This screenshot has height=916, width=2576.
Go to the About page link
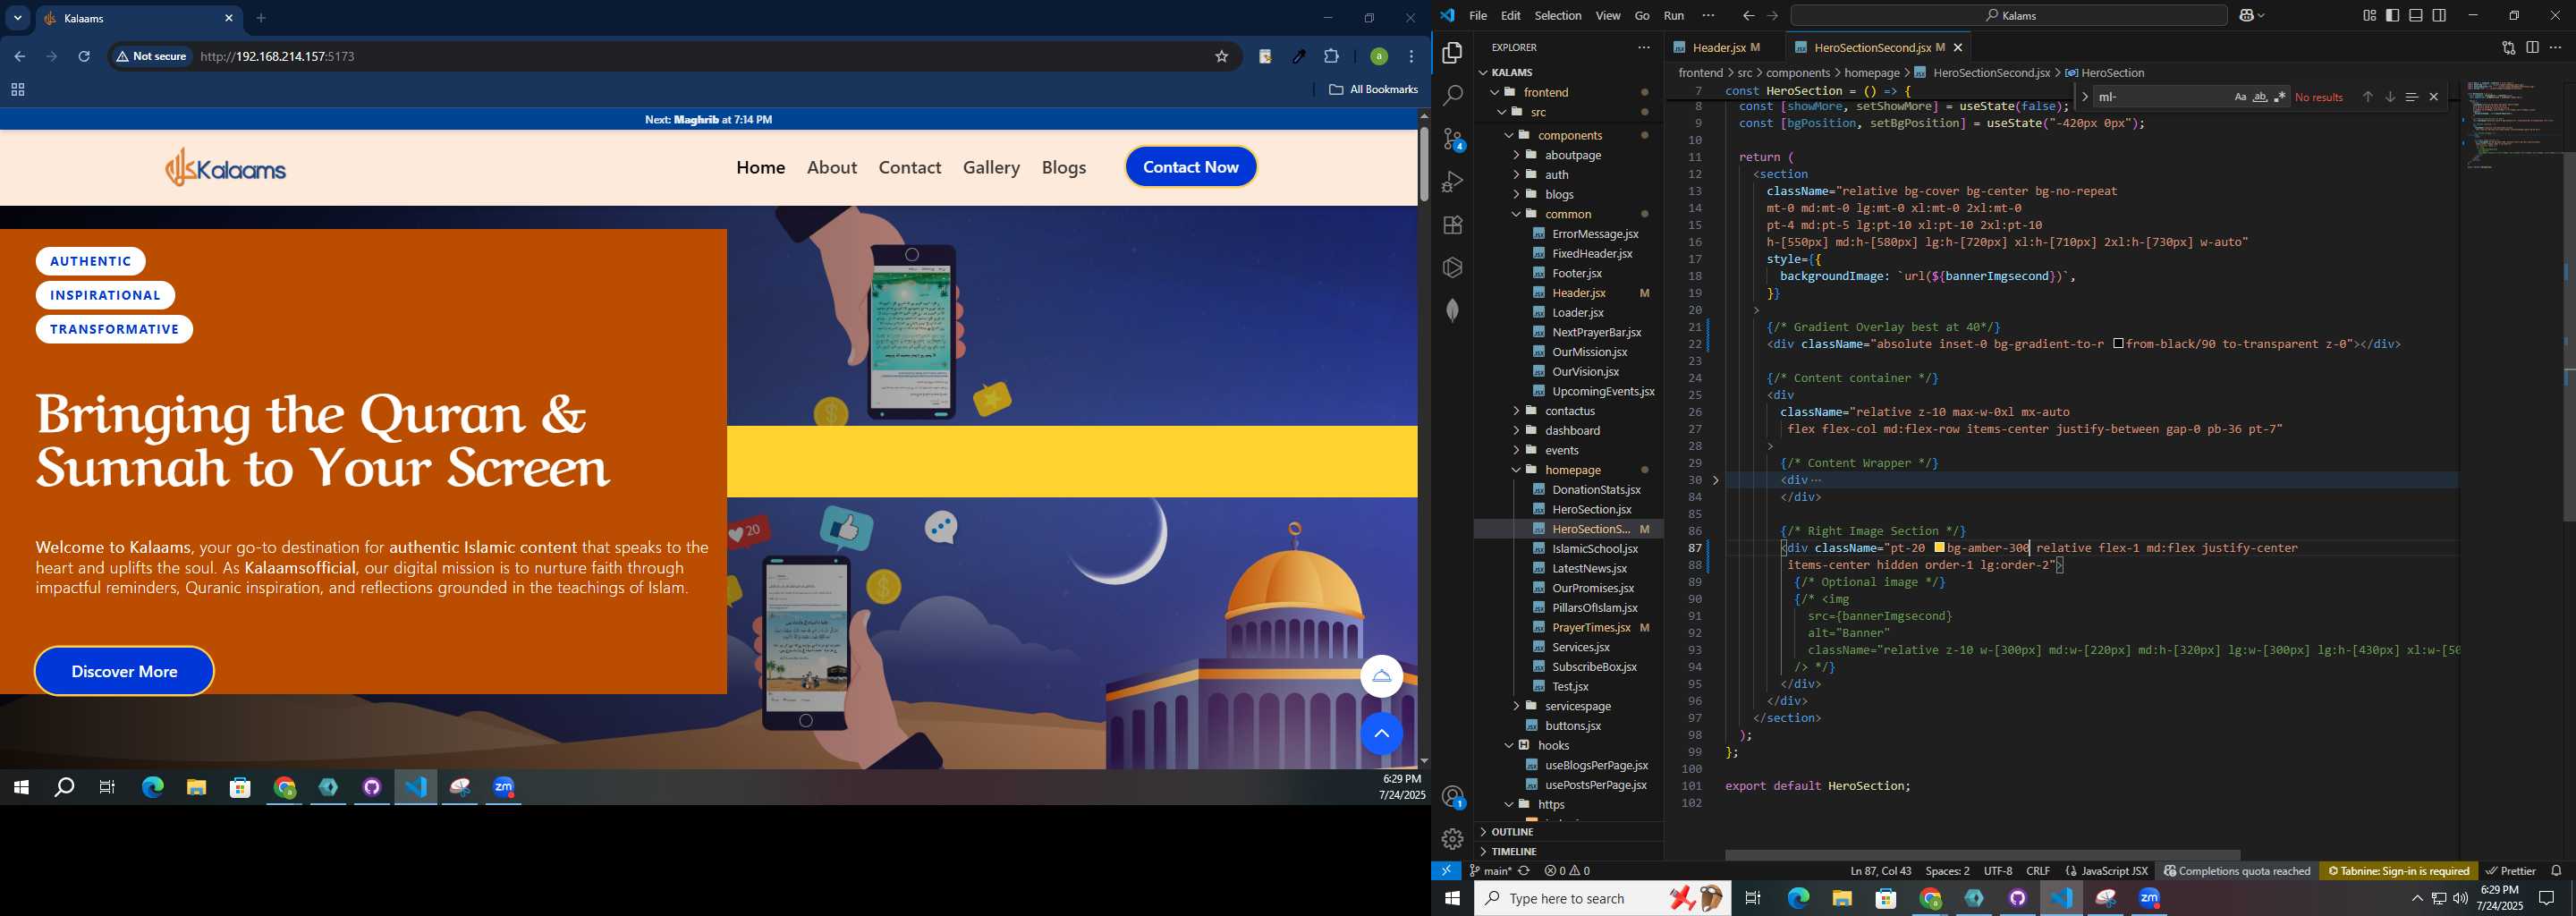[x=831, y=167]
